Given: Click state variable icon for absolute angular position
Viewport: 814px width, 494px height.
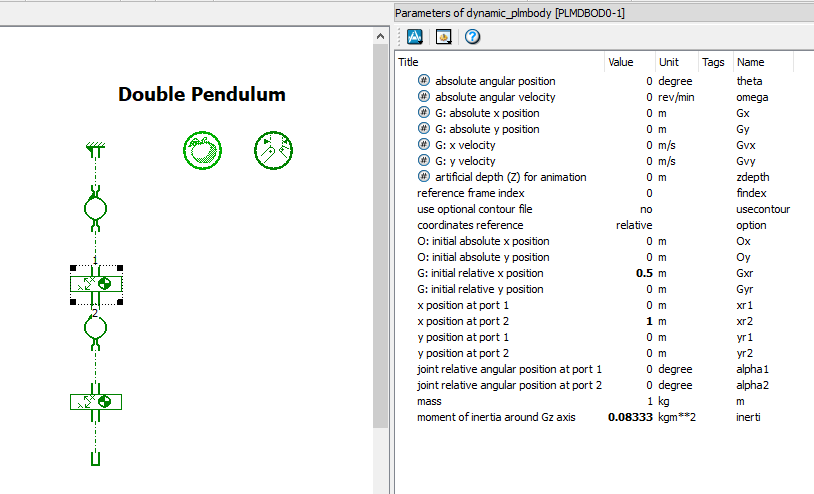Looking at the screenshot, I should click(424, 81).
